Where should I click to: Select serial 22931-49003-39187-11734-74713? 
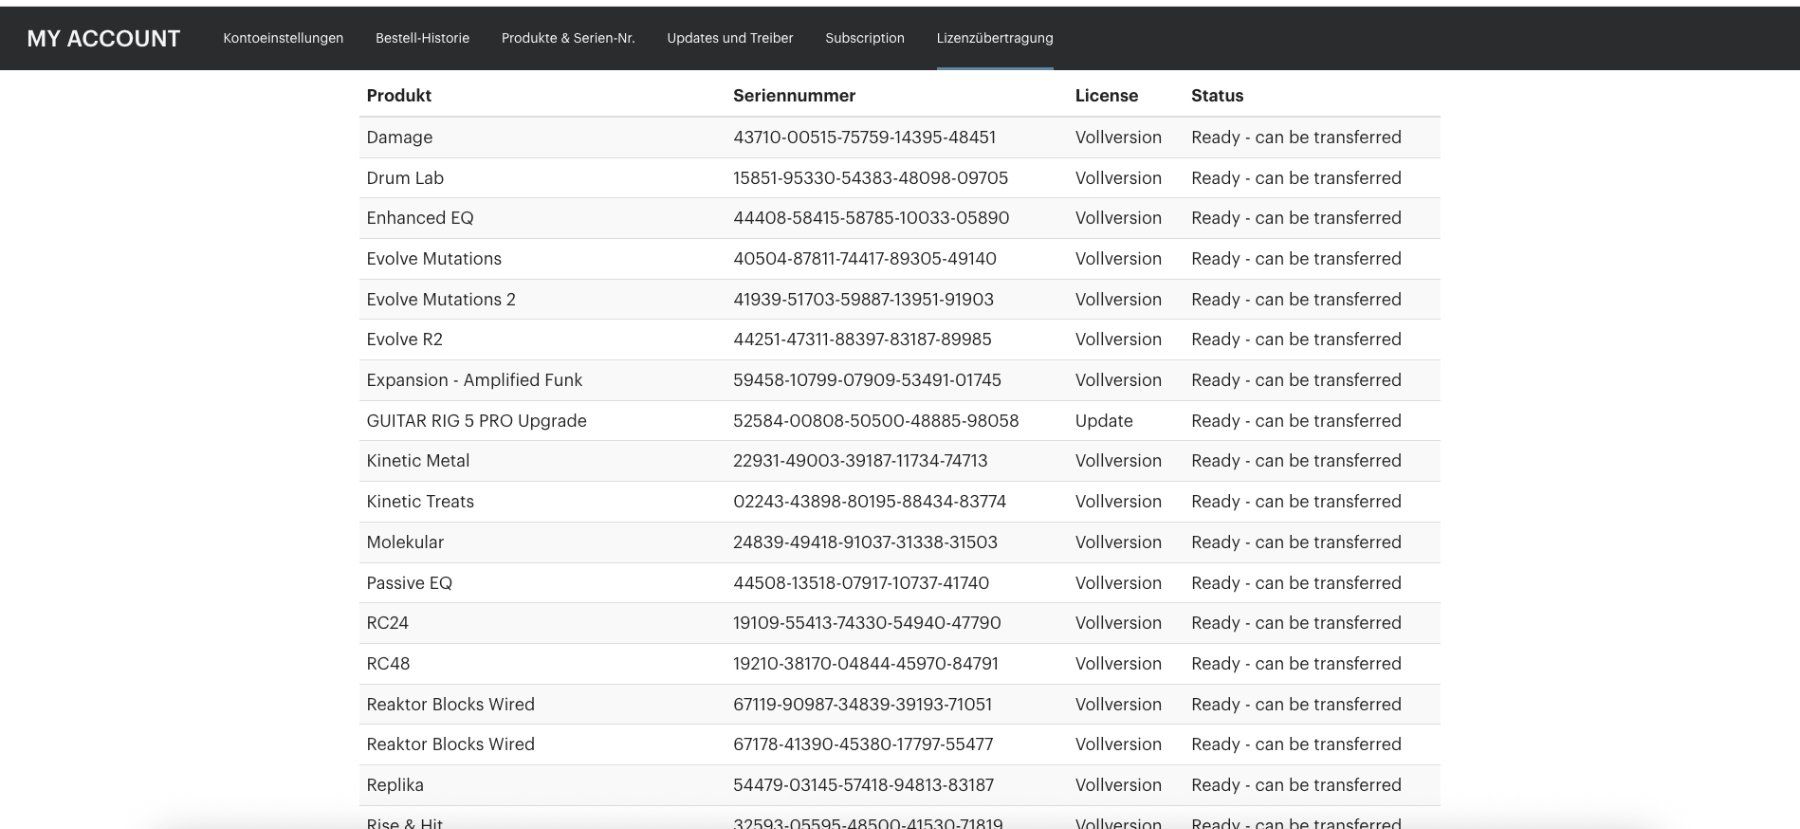[860, 461]
